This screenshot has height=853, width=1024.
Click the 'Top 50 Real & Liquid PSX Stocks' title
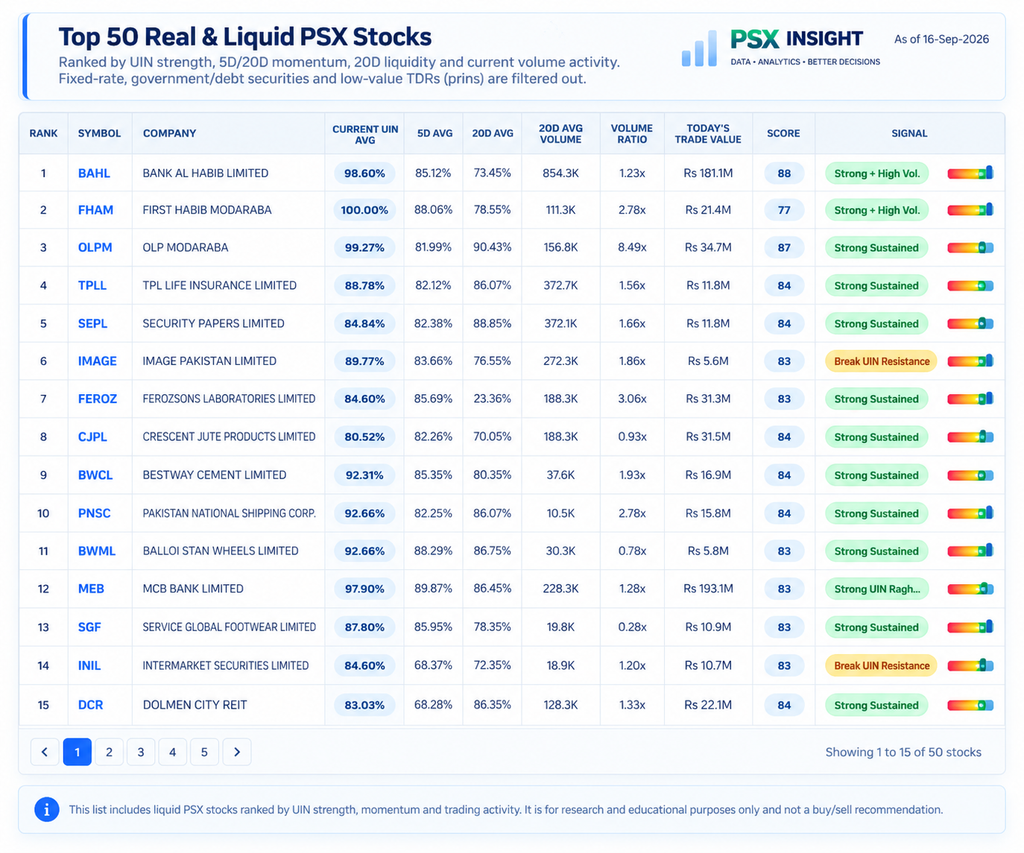[x=245, y=37]
